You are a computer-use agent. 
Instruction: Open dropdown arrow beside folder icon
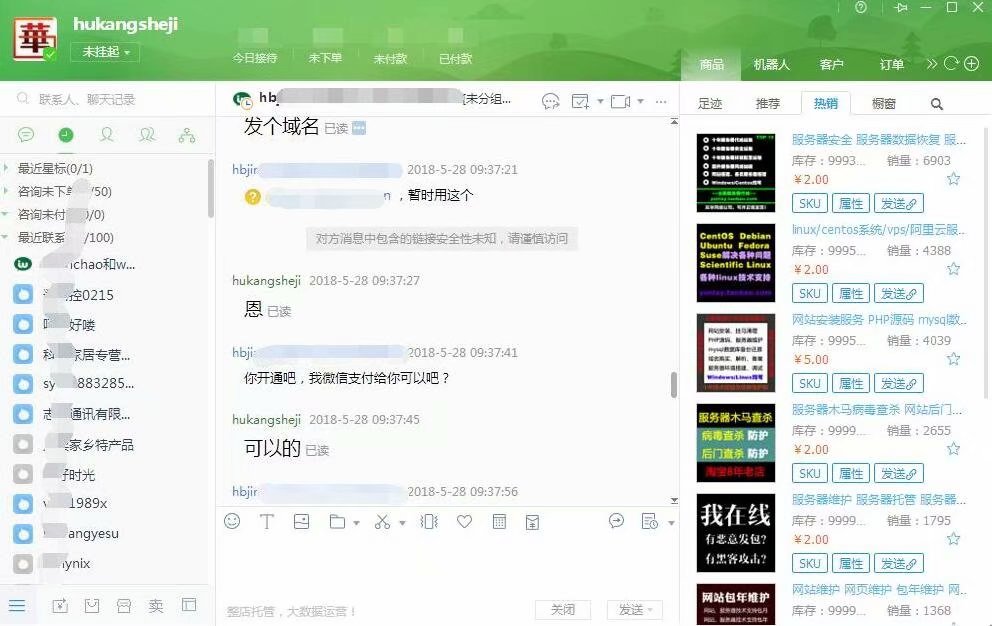click(356, 523)
